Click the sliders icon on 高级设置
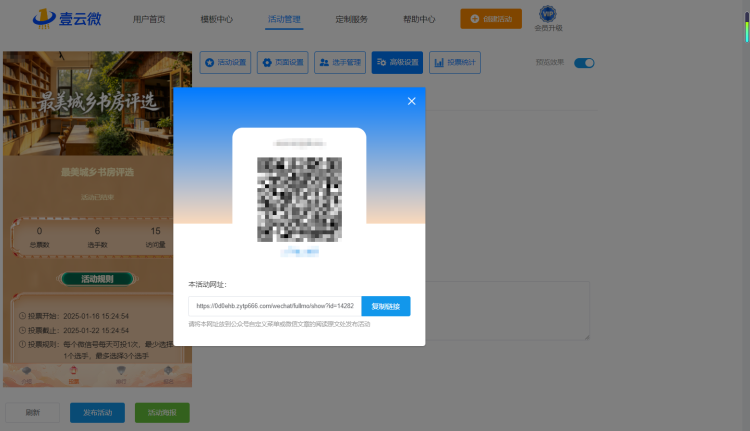Viewport: 750px width, 431px height. pos(381,62)
